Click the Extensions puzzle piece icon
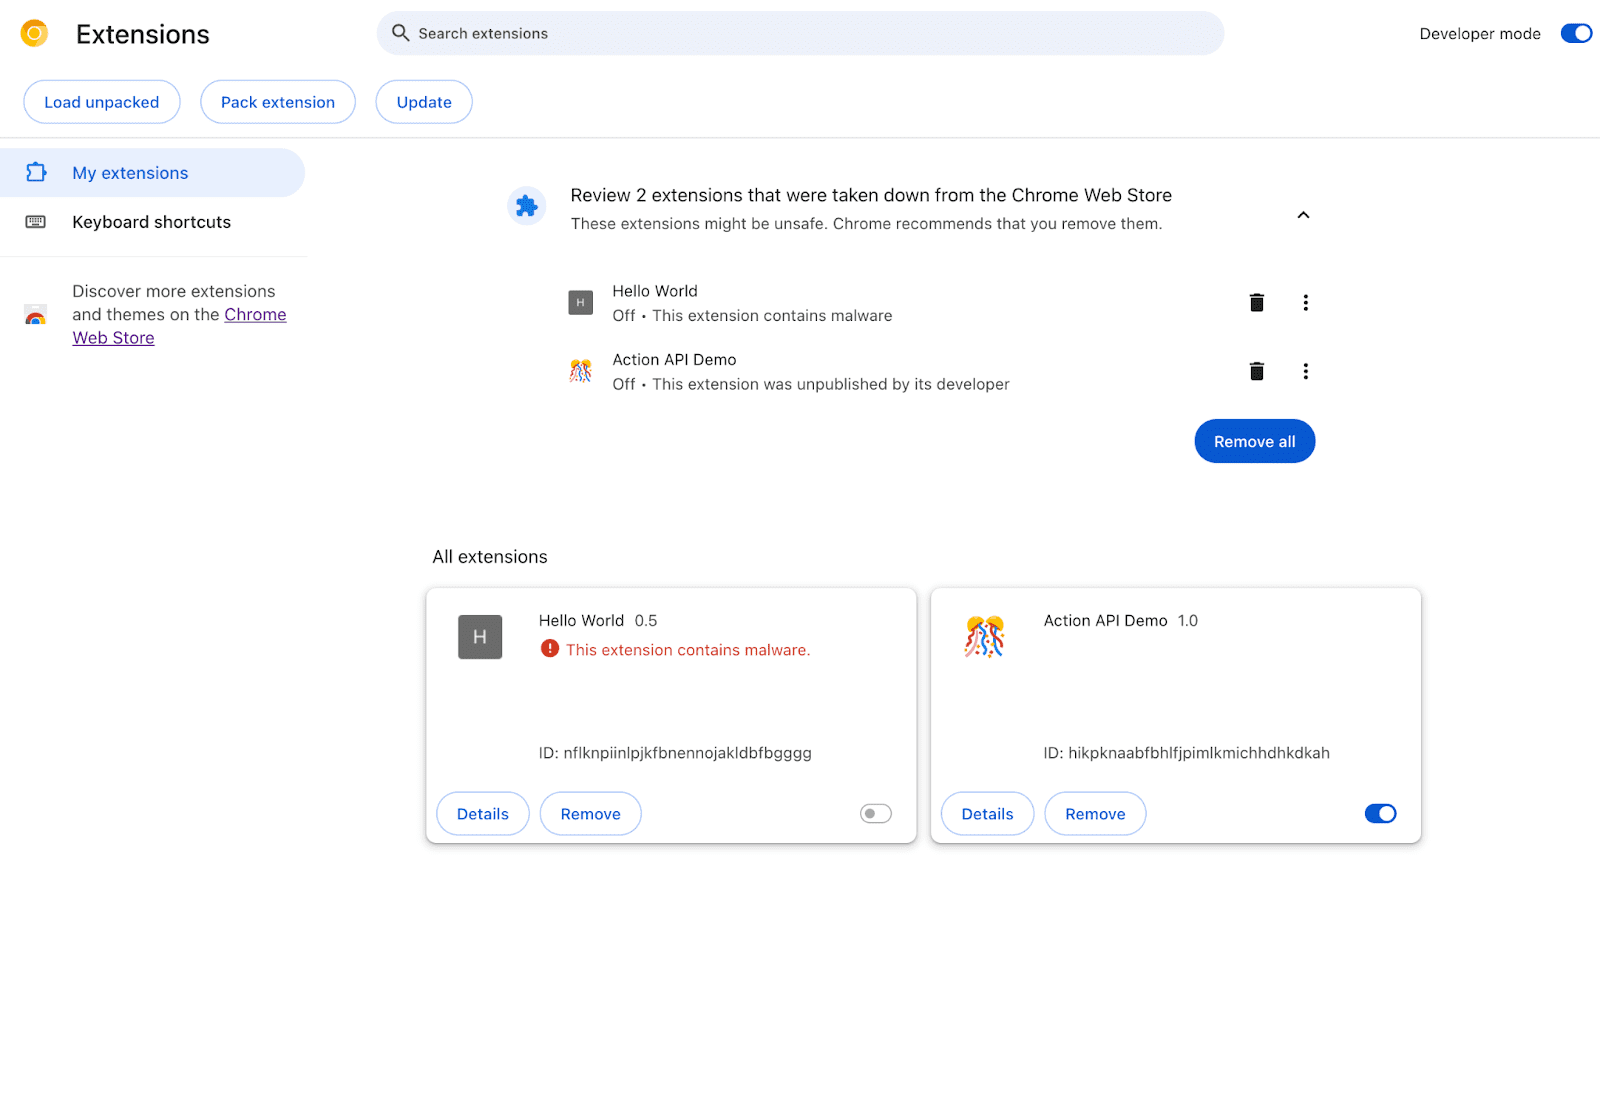Viewport: 1600px width, 1100px height. [527, 206]
